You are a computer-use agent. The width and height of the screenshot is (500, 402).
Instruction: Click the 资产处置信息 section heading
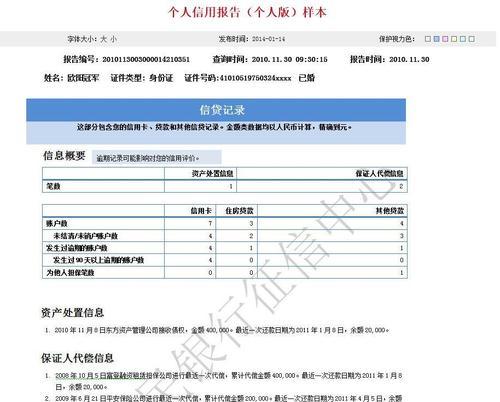[x=72, y=313]
